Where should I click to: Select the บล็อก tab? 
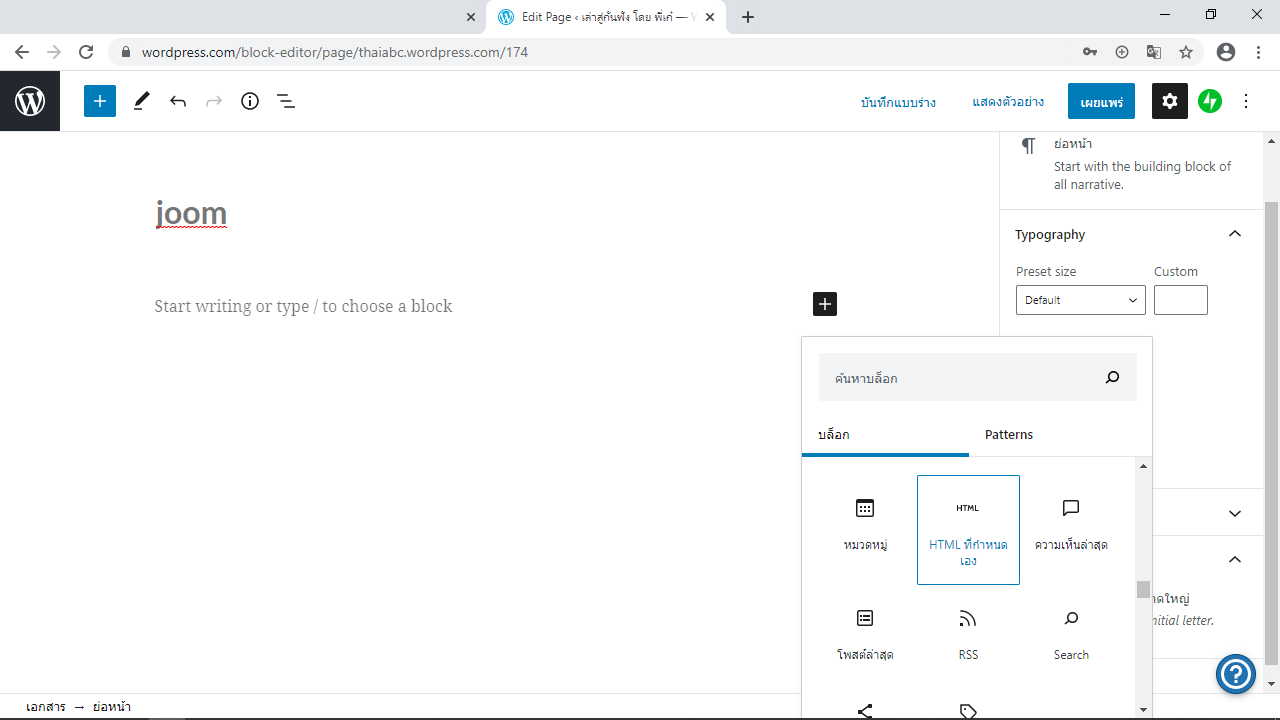pyautogui.click(x=834, y=435)
